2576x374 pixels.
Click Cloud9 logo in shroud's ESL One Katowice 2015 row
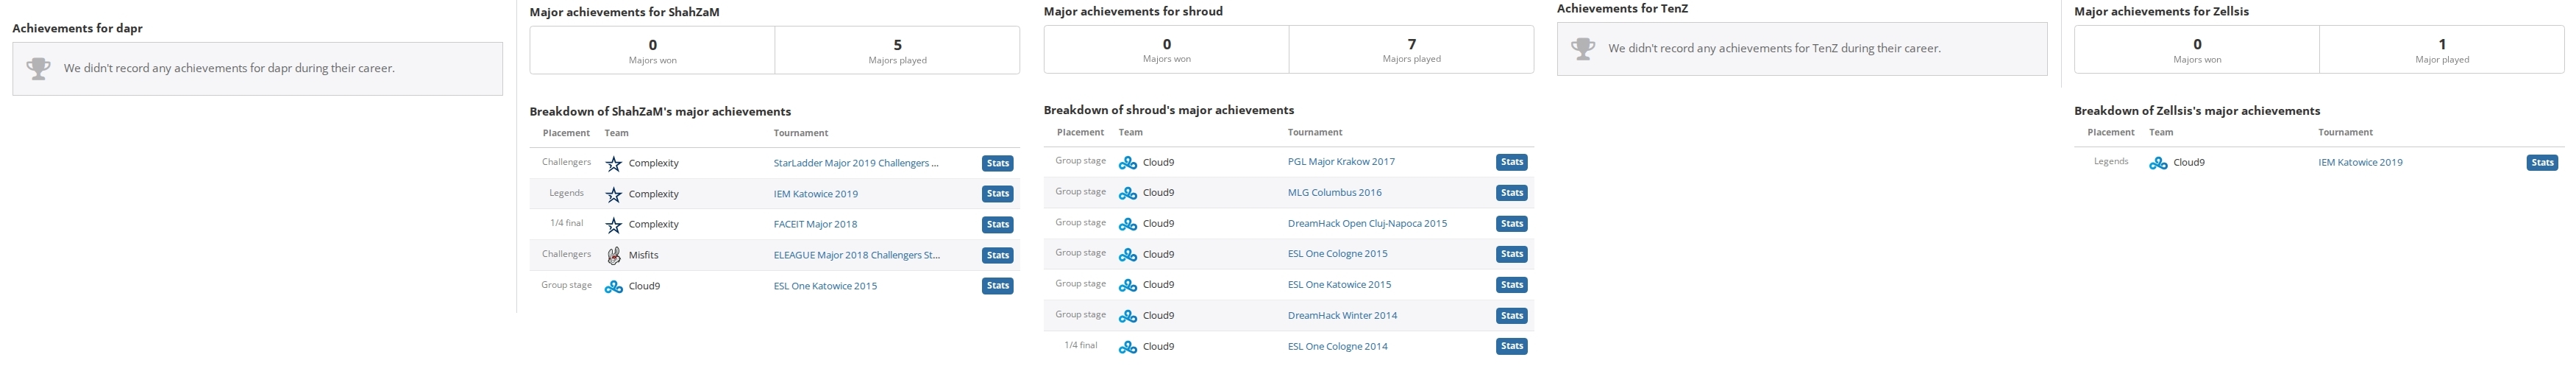click(x=1128, y=286)
